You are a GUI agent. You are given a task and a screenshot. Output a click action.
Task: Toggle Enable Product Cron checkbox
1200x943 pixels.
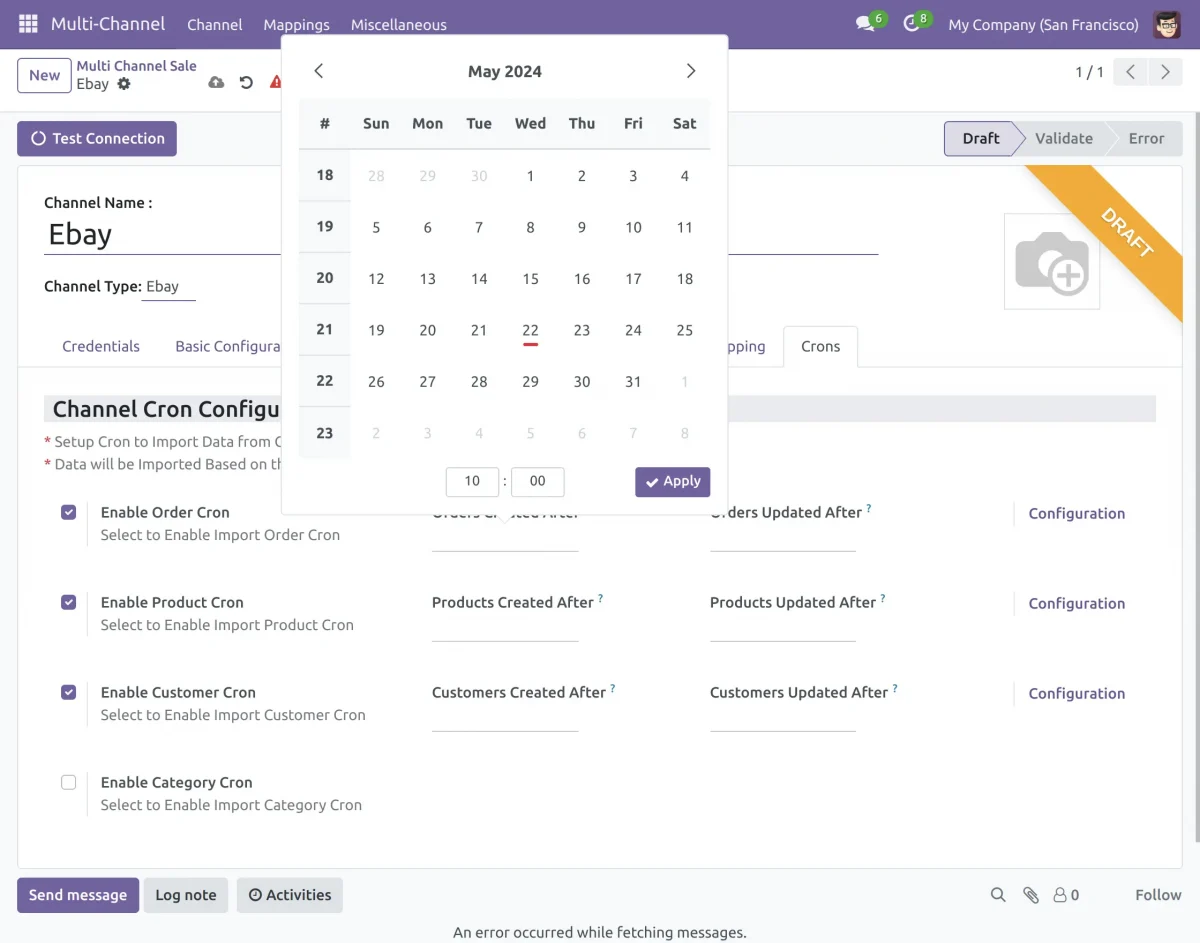coord(69,602)
